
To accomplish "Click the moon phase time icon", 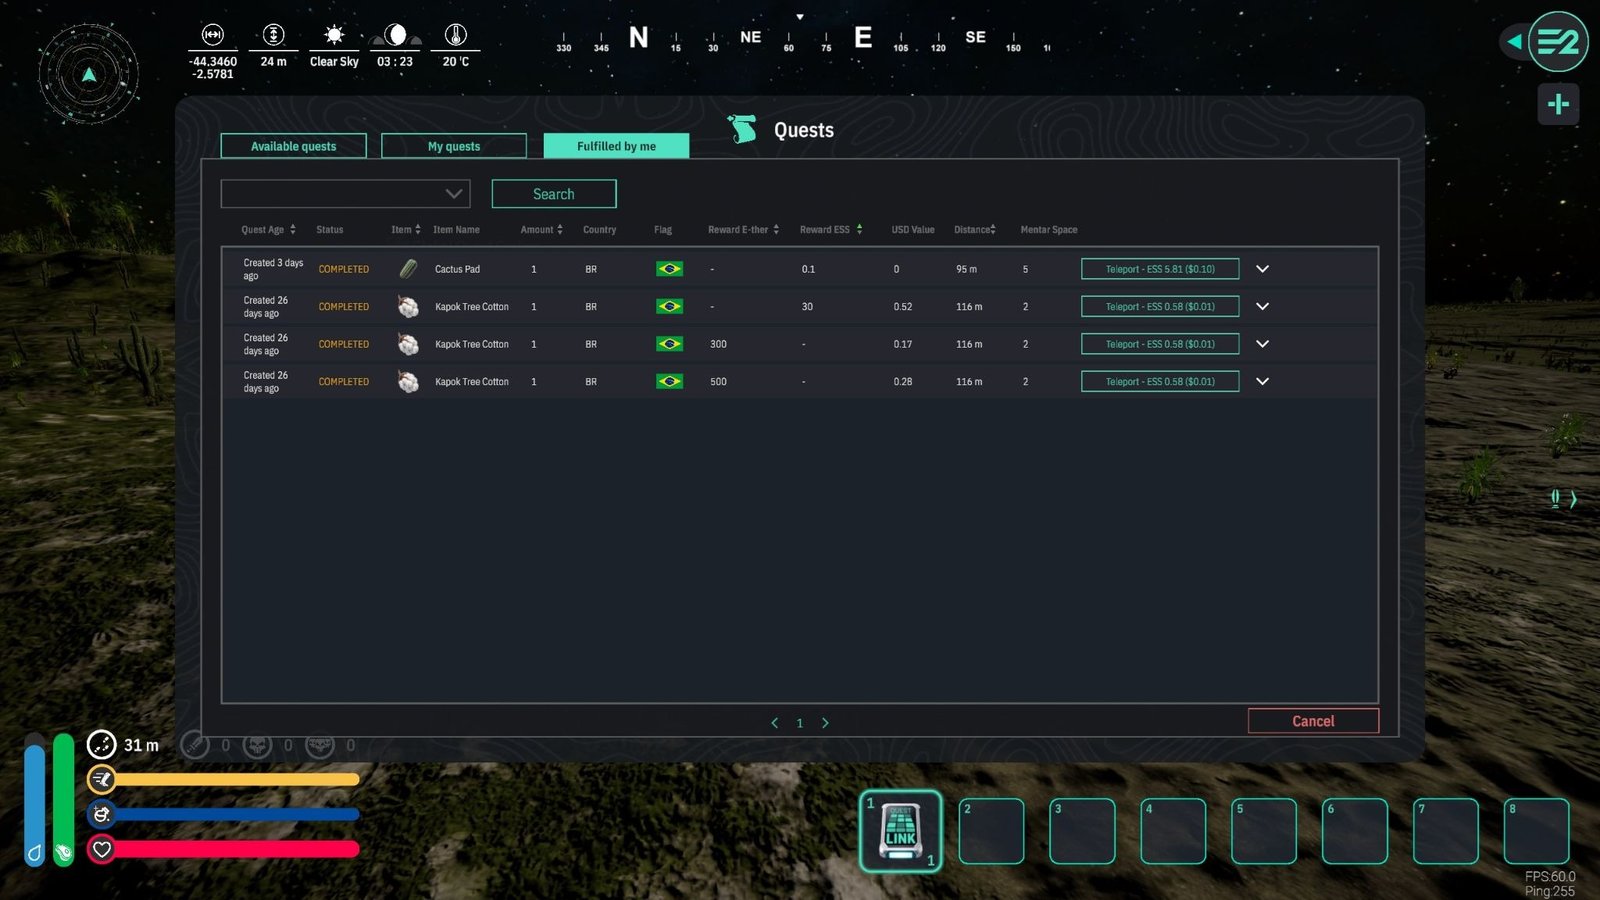I will click(x=395, y=36).
